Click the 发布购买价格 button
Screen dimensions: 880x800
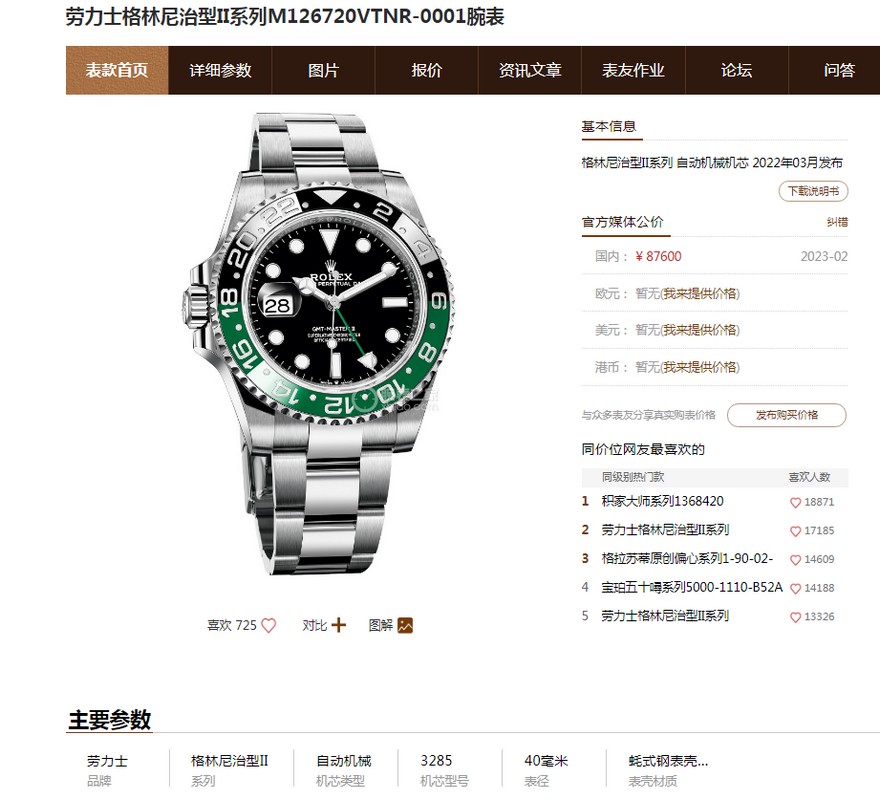pos(786,415)
